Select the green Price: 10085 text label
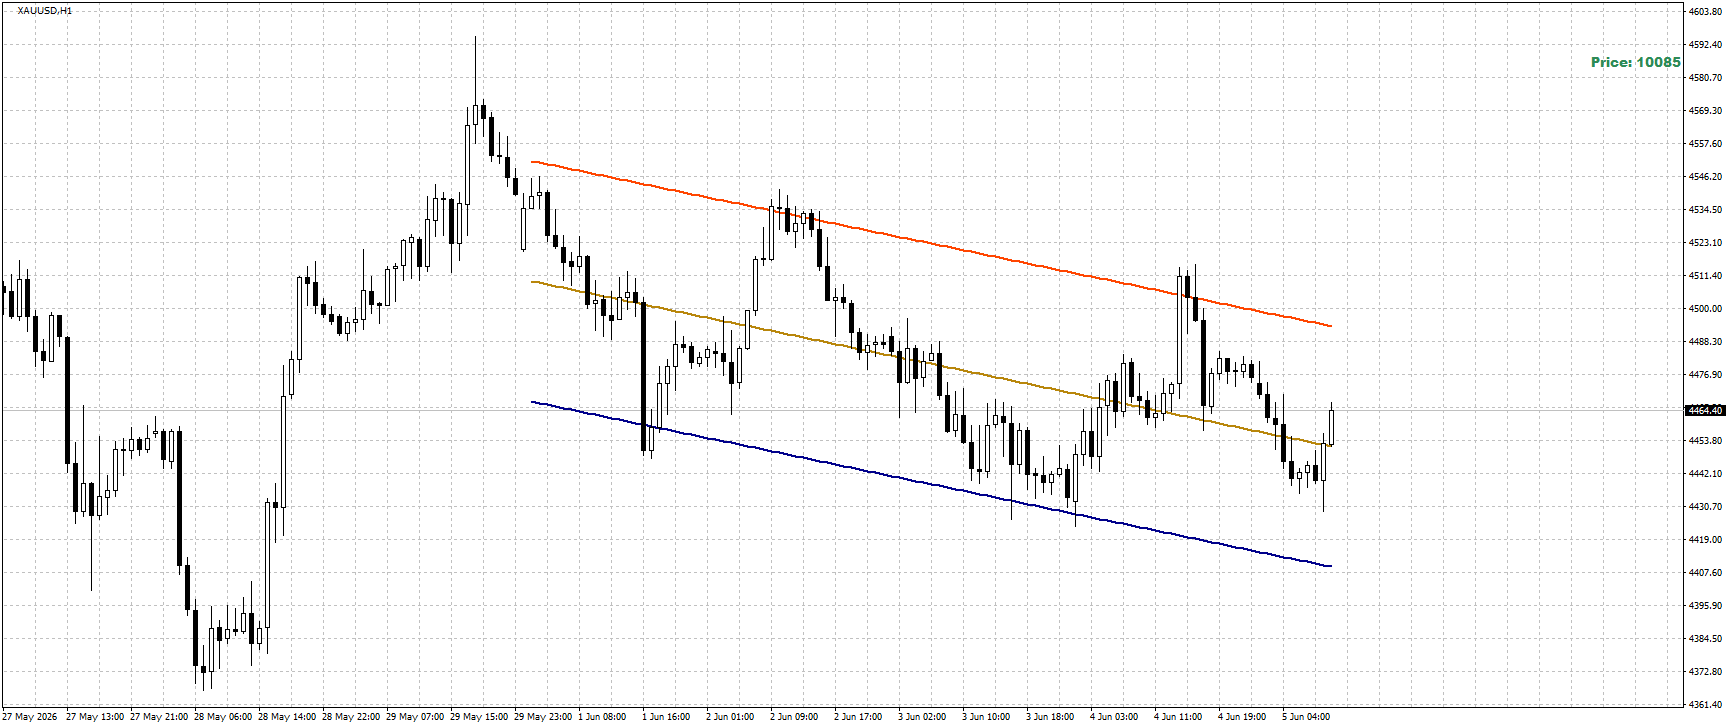 1636,62
